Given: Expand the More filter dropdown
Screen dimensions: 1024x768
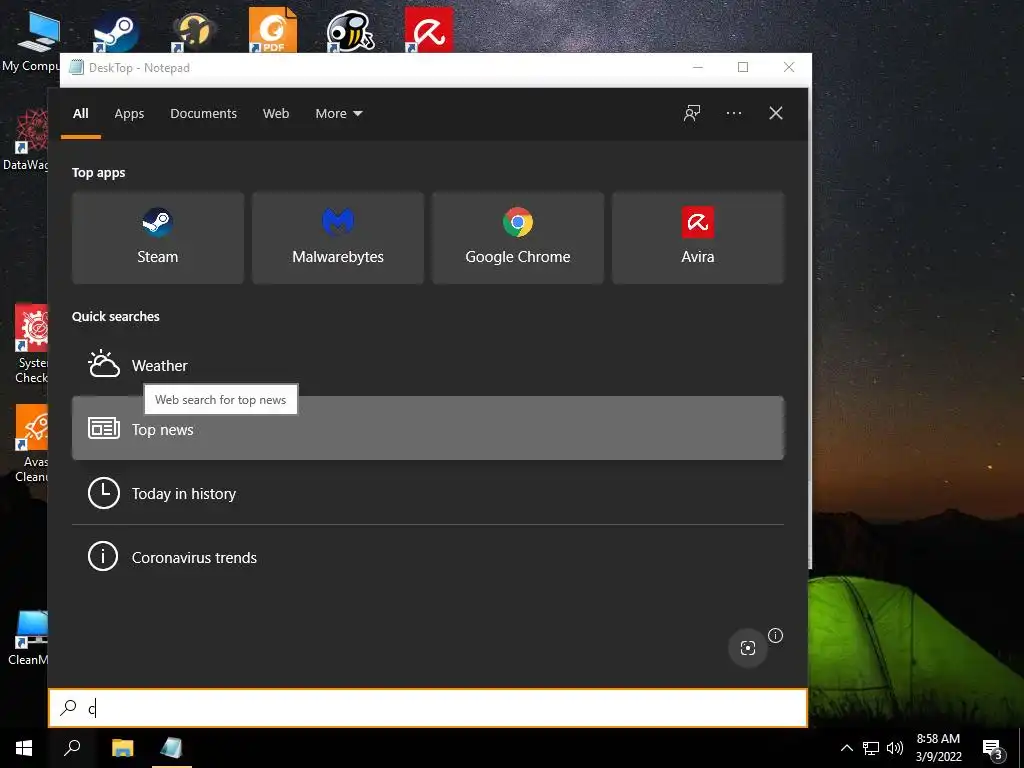Looking at the screenshot, I should click(338, 114).
